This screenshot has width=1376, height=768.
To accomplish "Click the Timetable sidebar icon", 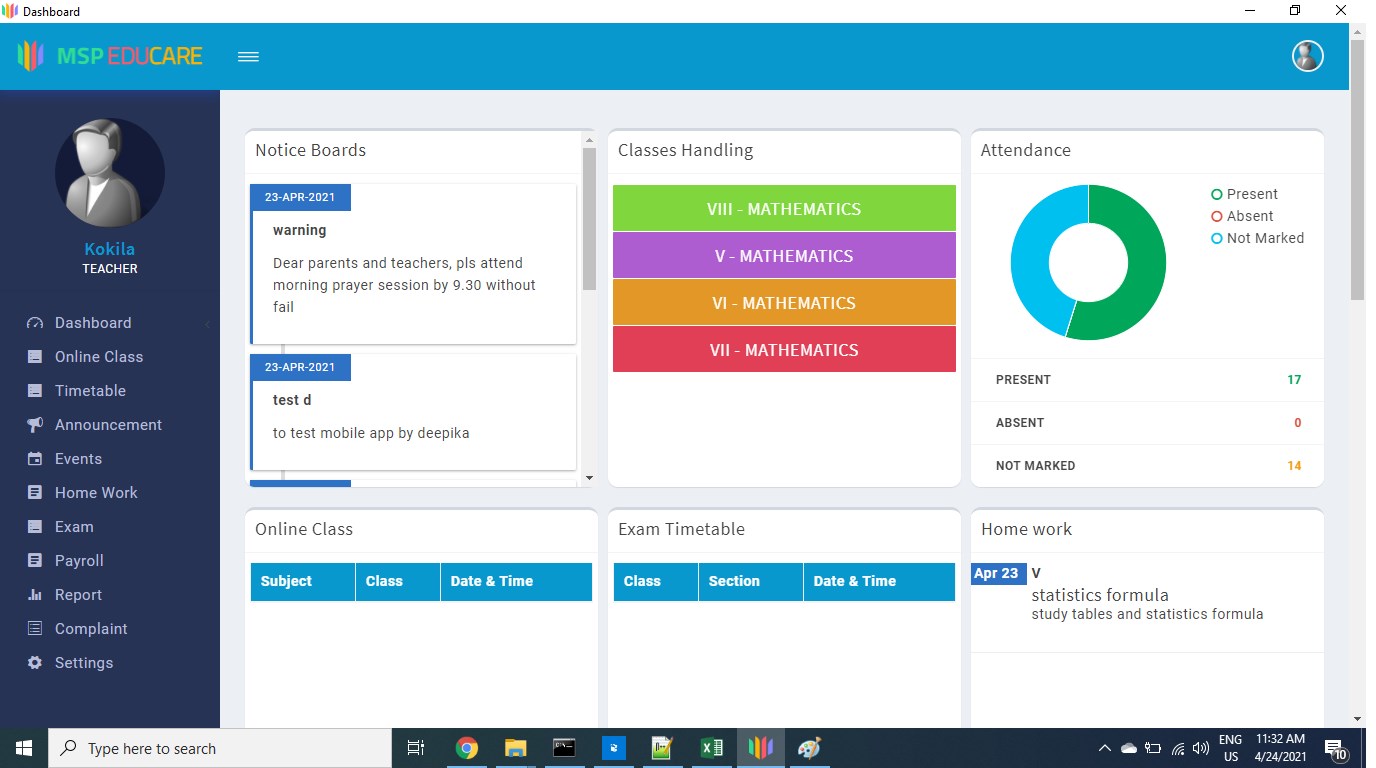I will [x=35, y=391].
